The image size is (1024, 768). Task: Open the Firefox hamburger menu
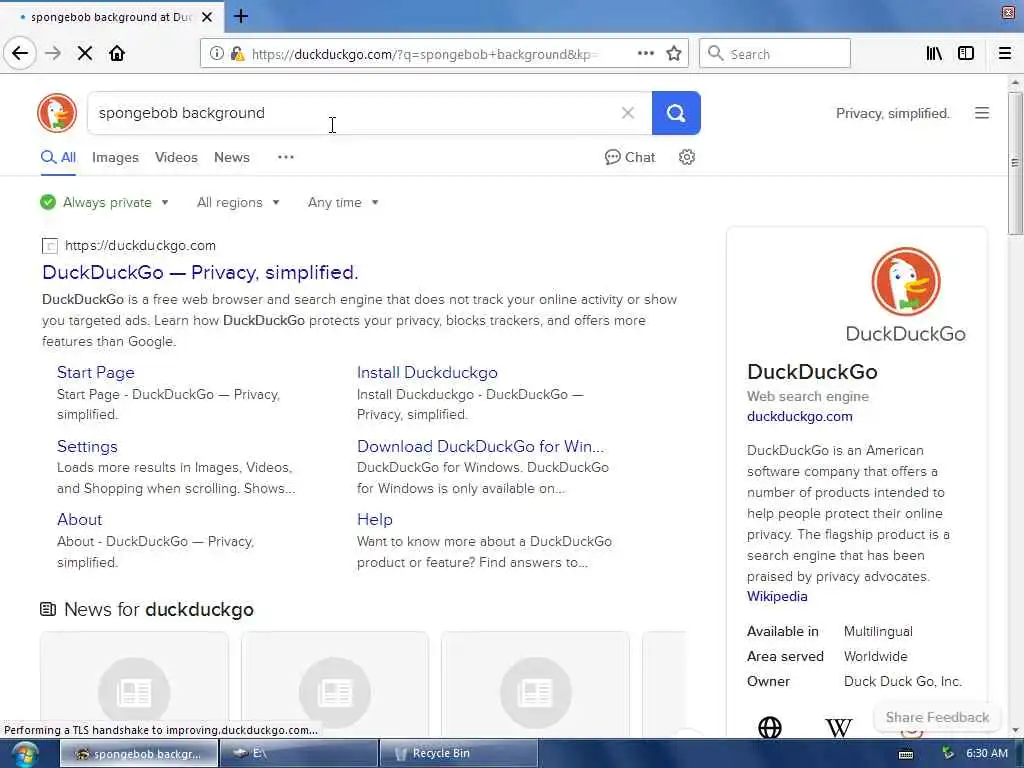point(1005,53)
